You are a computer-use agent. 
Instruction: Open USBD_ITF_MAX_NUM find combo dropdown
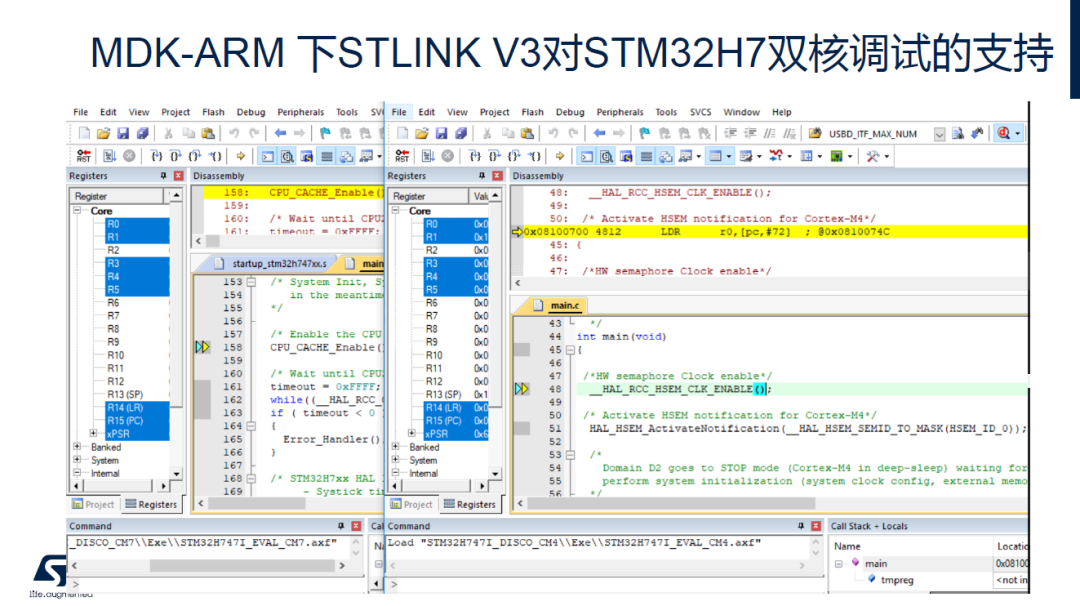pyautogui.click(x=939, y=134)
